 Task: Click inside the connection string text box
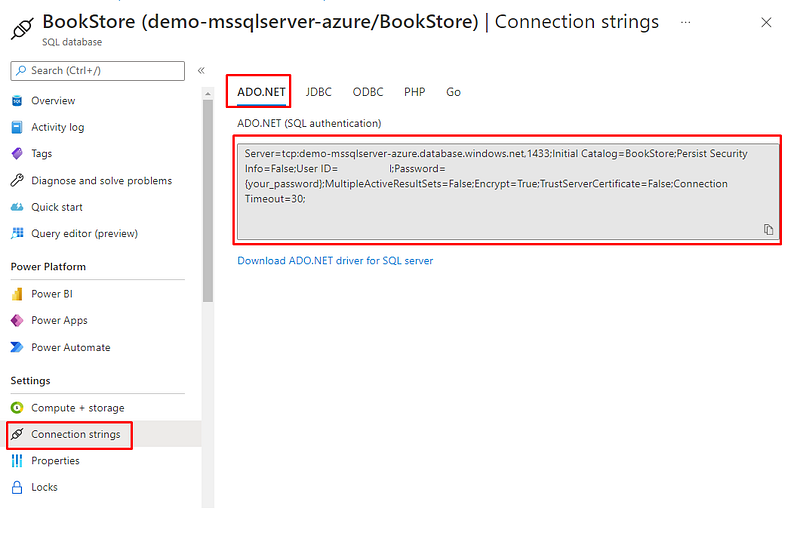[x=508, y=191]
